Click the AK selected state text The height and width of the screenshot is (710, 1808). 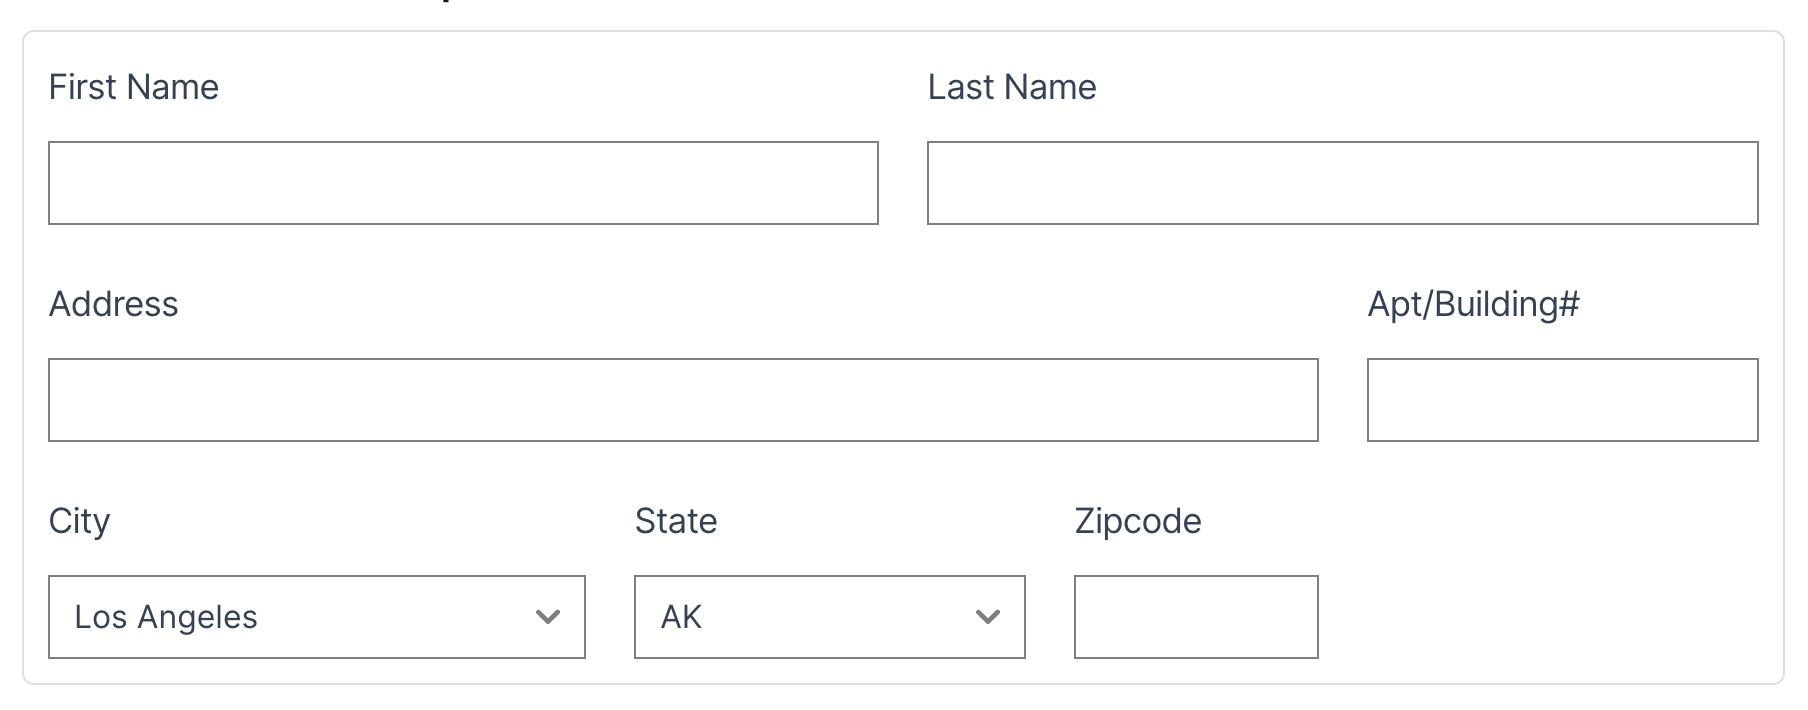(x=682, y=617)
